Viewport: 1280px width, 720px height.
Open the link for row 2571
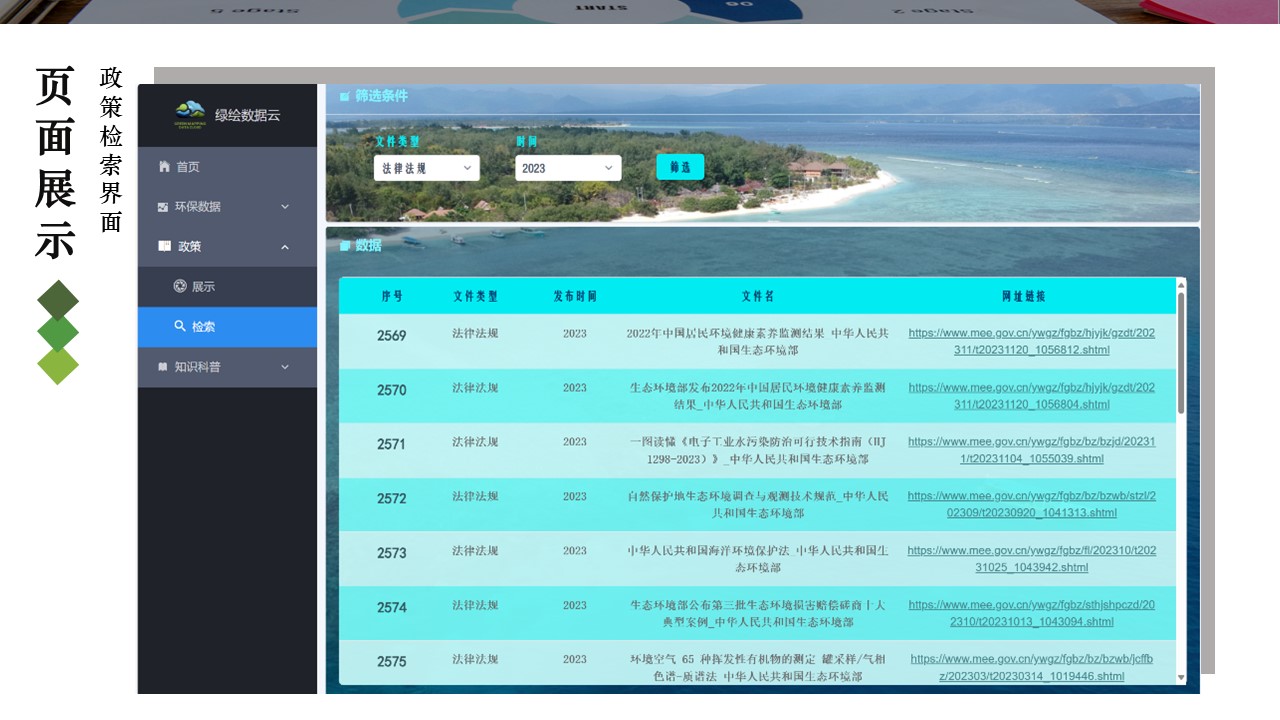(x=1032, y=450)
